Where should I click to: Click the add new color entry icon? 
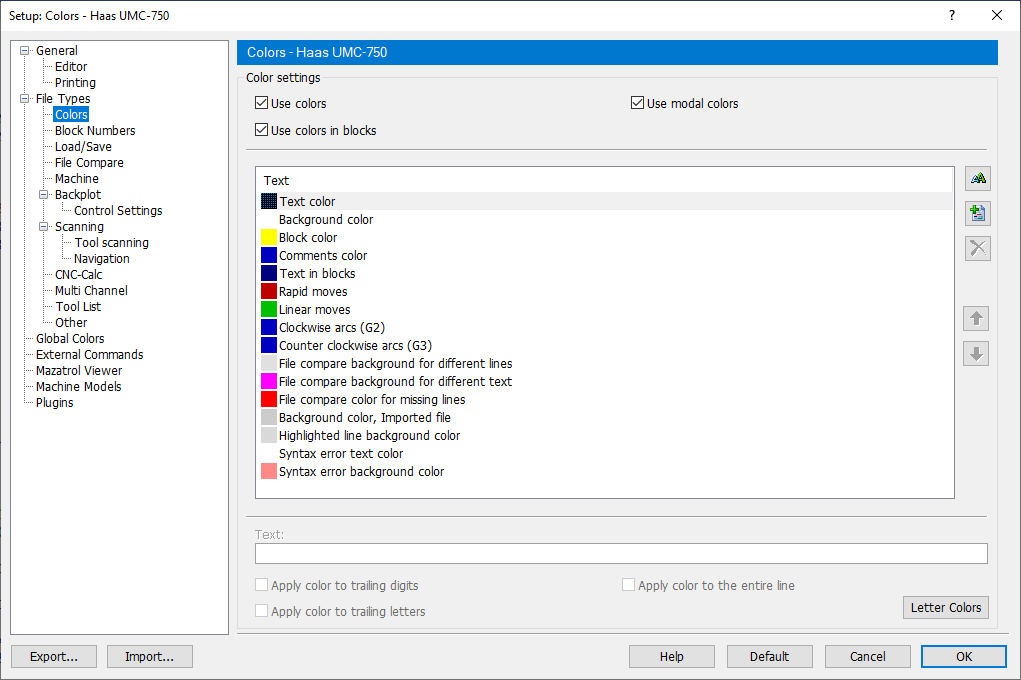click(x=977, y=213)
